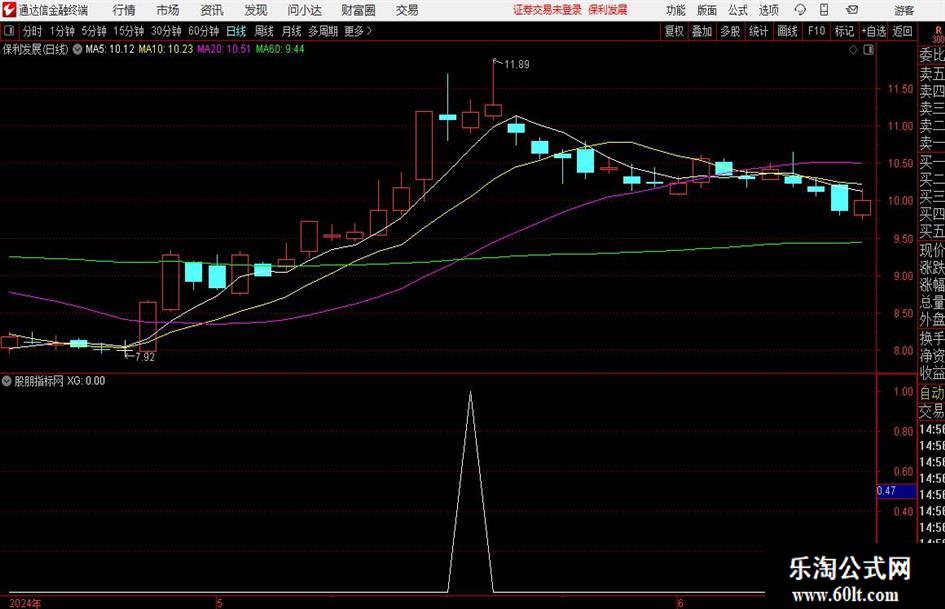Open the 选项 menu
Screen dimensions: 945x609
point(768,10)
